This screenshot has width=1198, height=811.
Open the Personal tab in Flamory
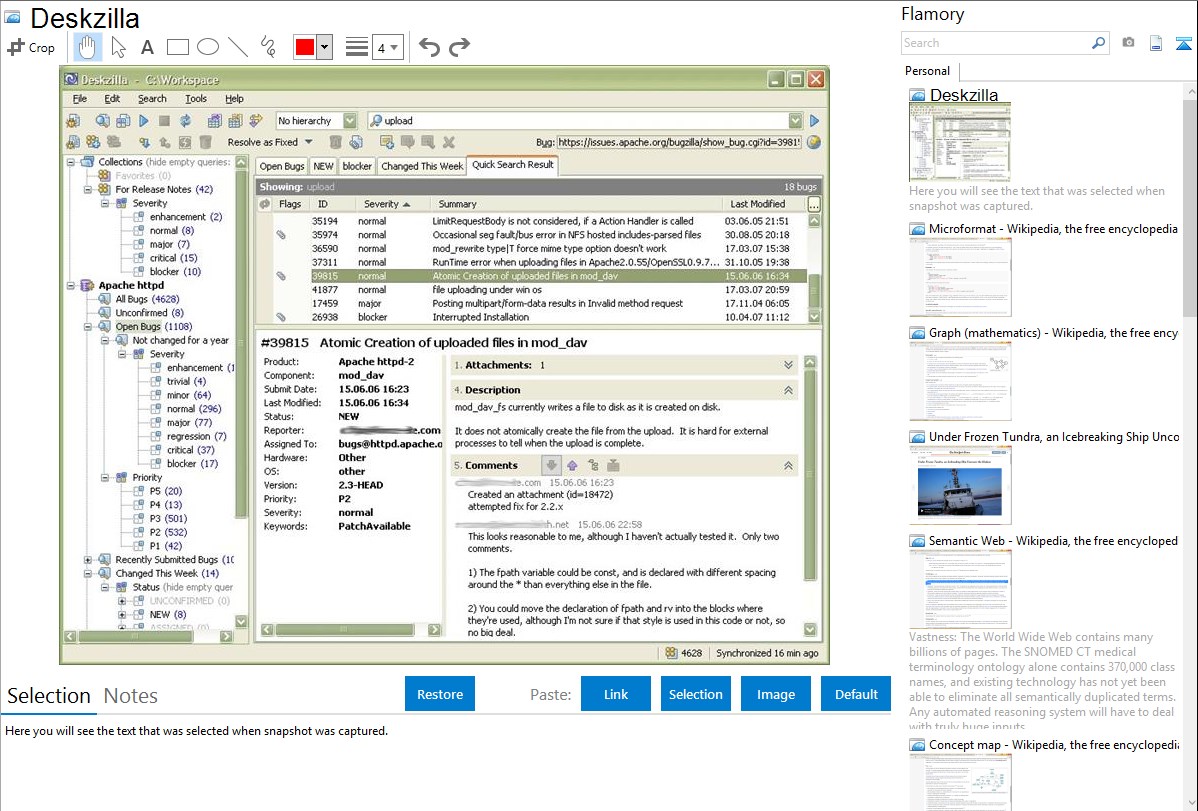[x=928, y=71]
